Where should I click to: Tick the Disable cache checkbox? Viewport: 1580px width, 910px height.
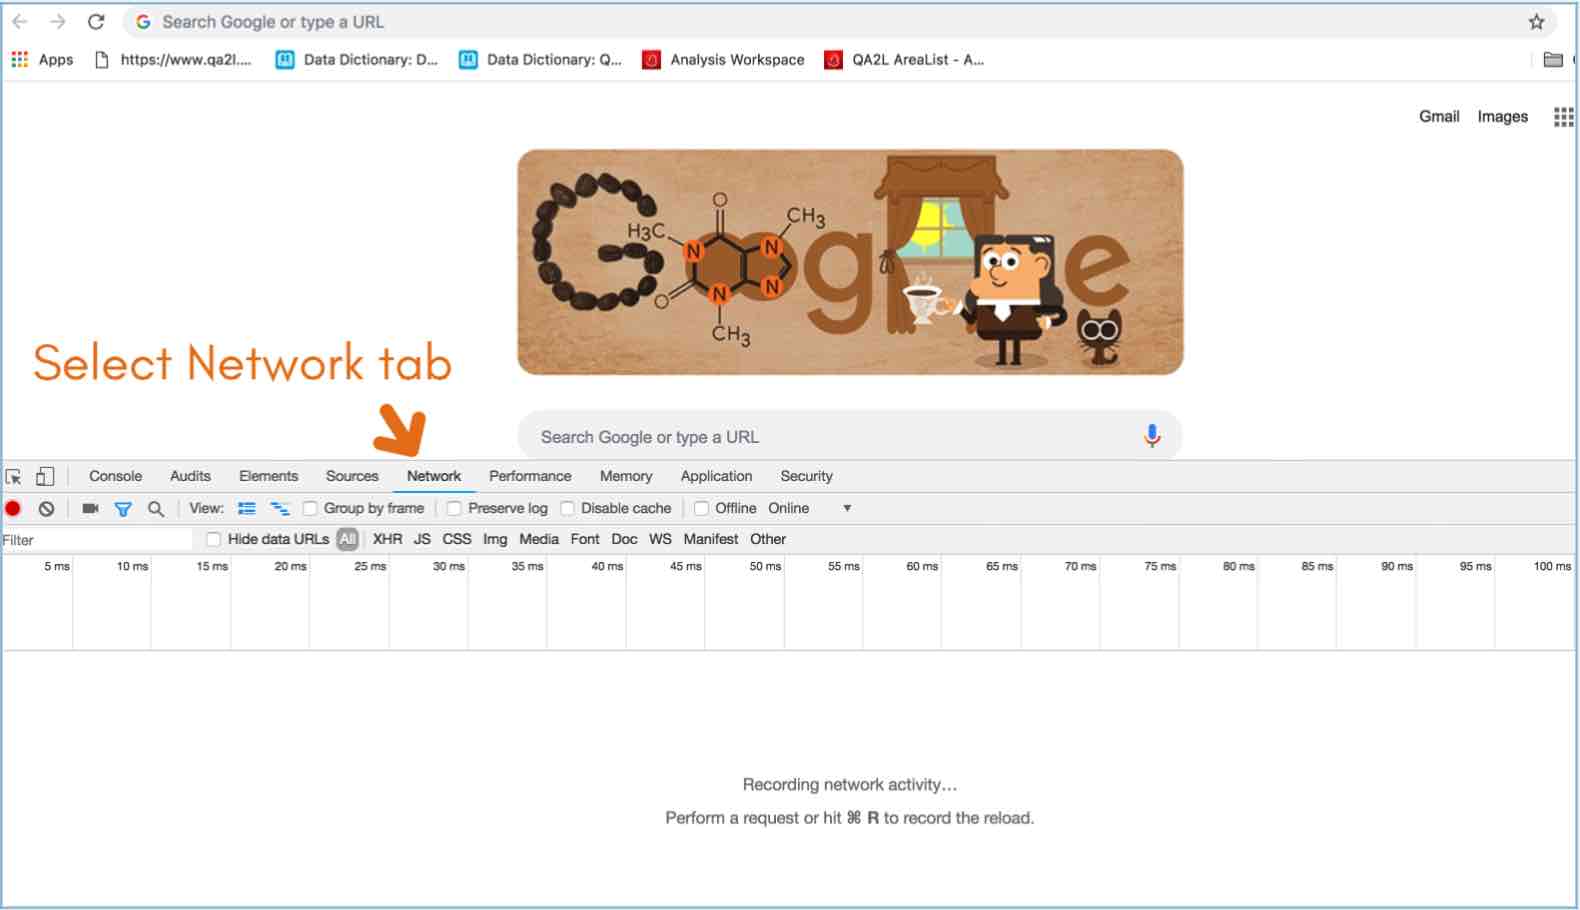pos(567,509)
